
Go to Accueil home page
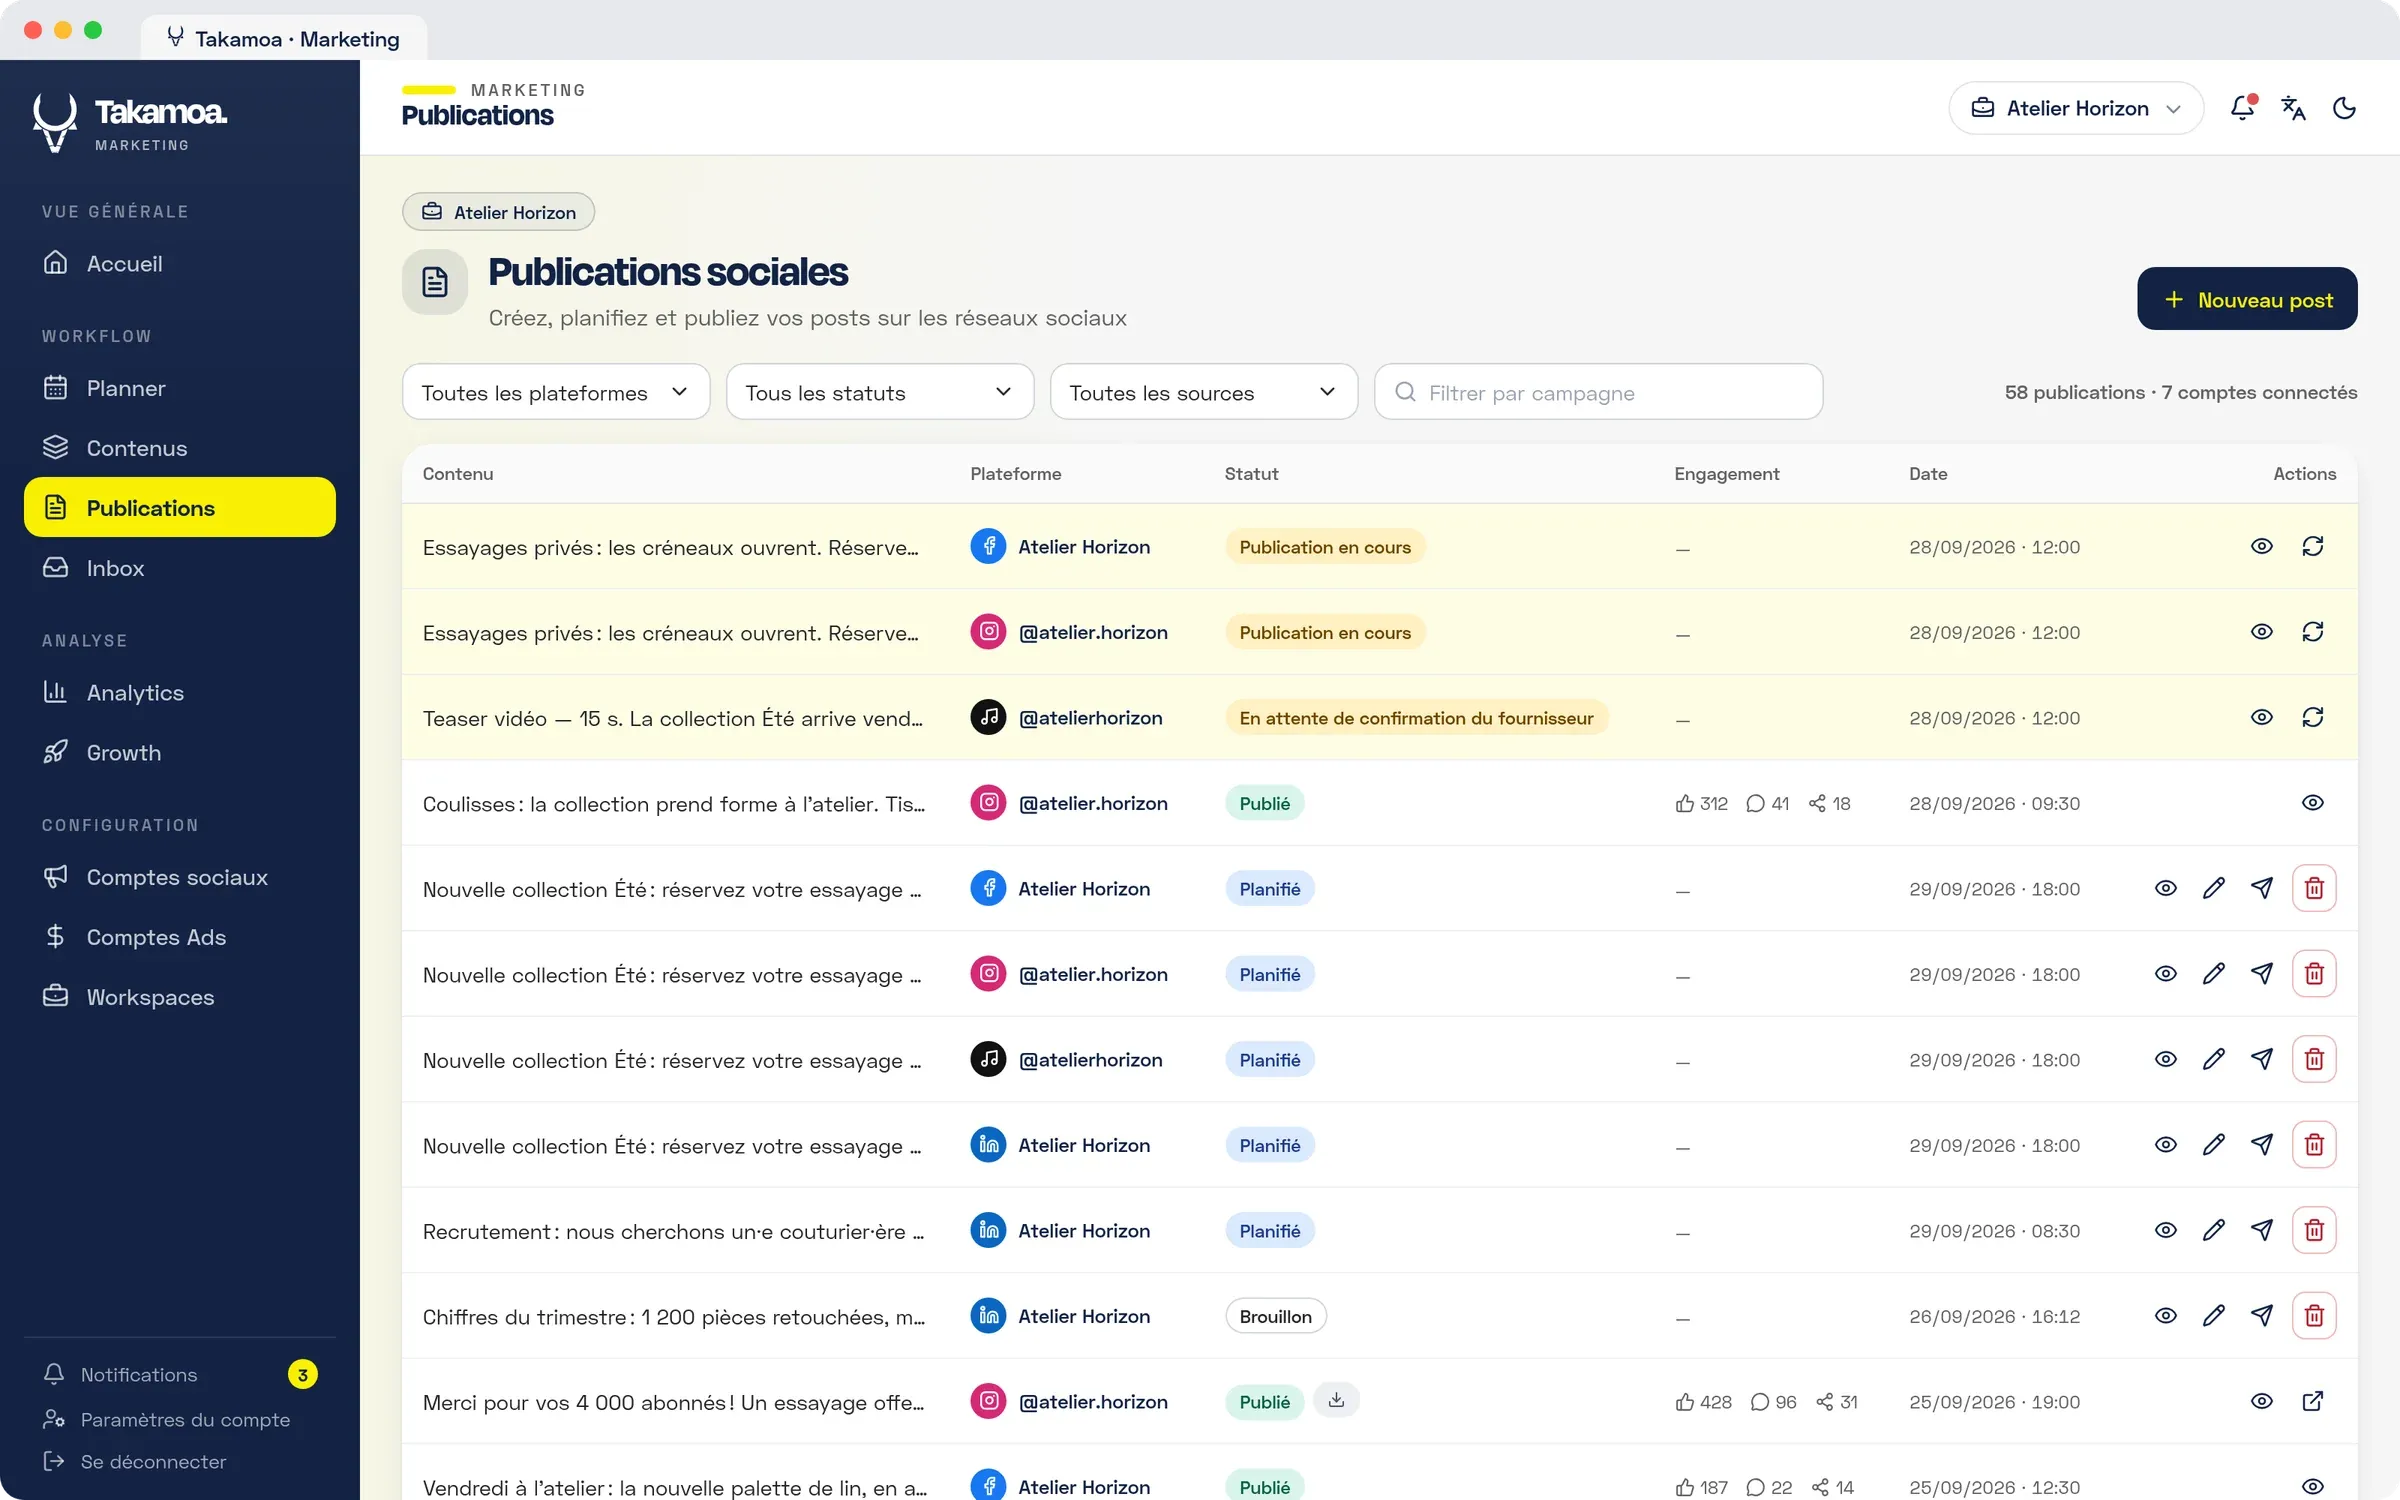coord(180,263)
